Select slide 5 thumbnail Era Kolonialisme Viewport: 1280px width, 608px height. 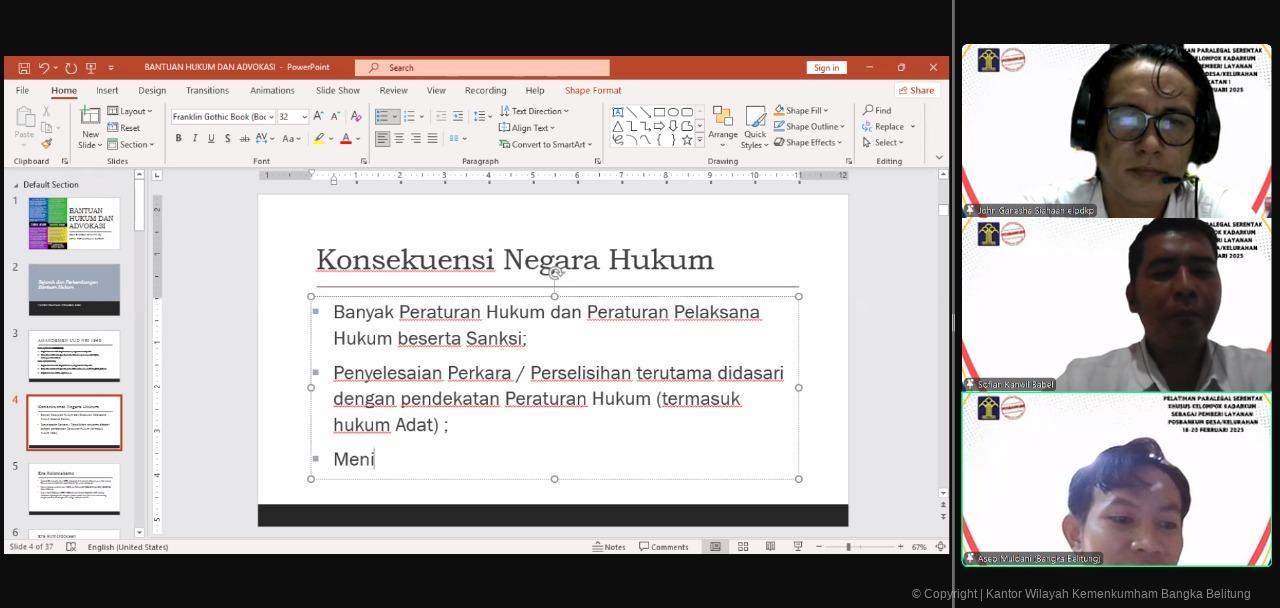(x=74, y=488)
